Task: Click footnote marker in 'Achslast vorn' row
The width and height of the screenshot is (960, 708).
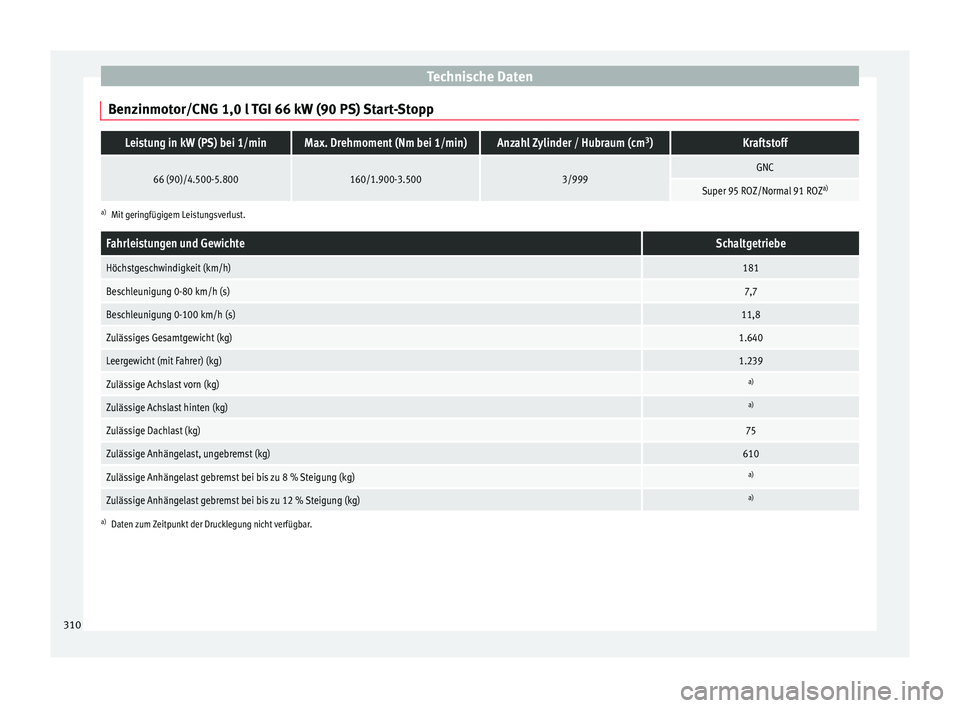Action: [751, 382]
